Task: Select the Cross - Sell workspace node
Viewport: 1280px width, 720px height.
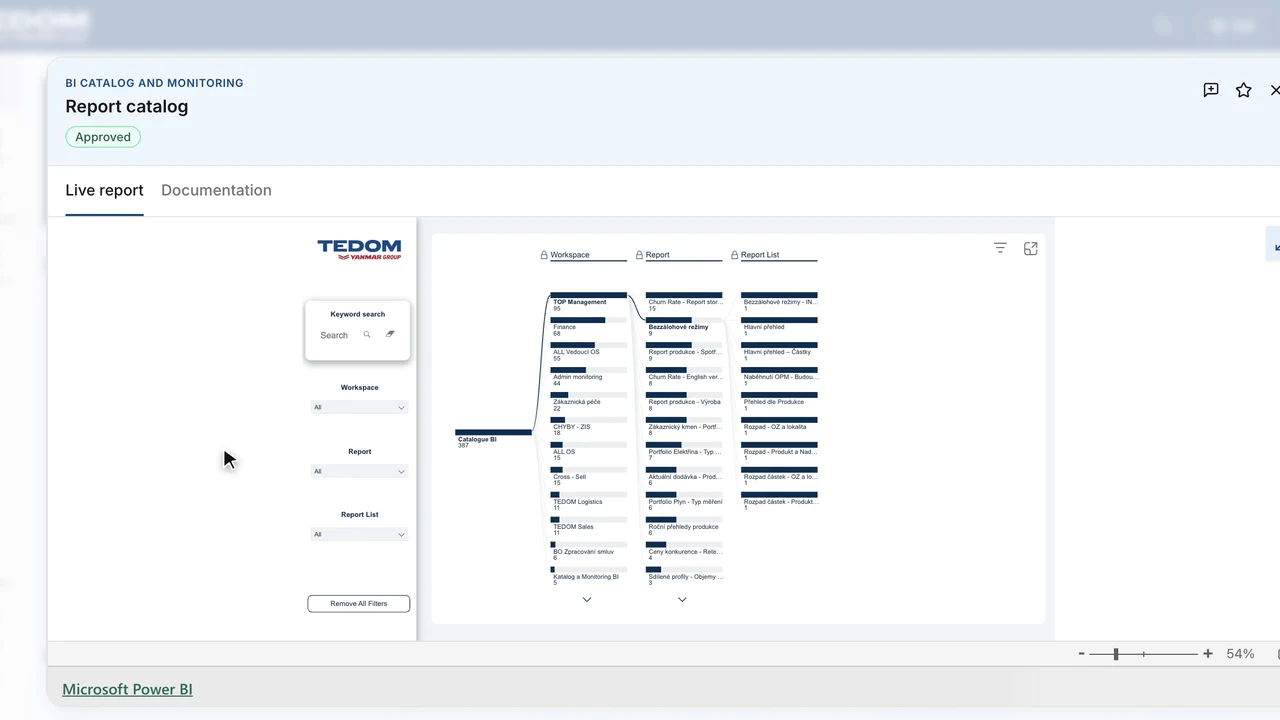Action: [x=588, y=476]
